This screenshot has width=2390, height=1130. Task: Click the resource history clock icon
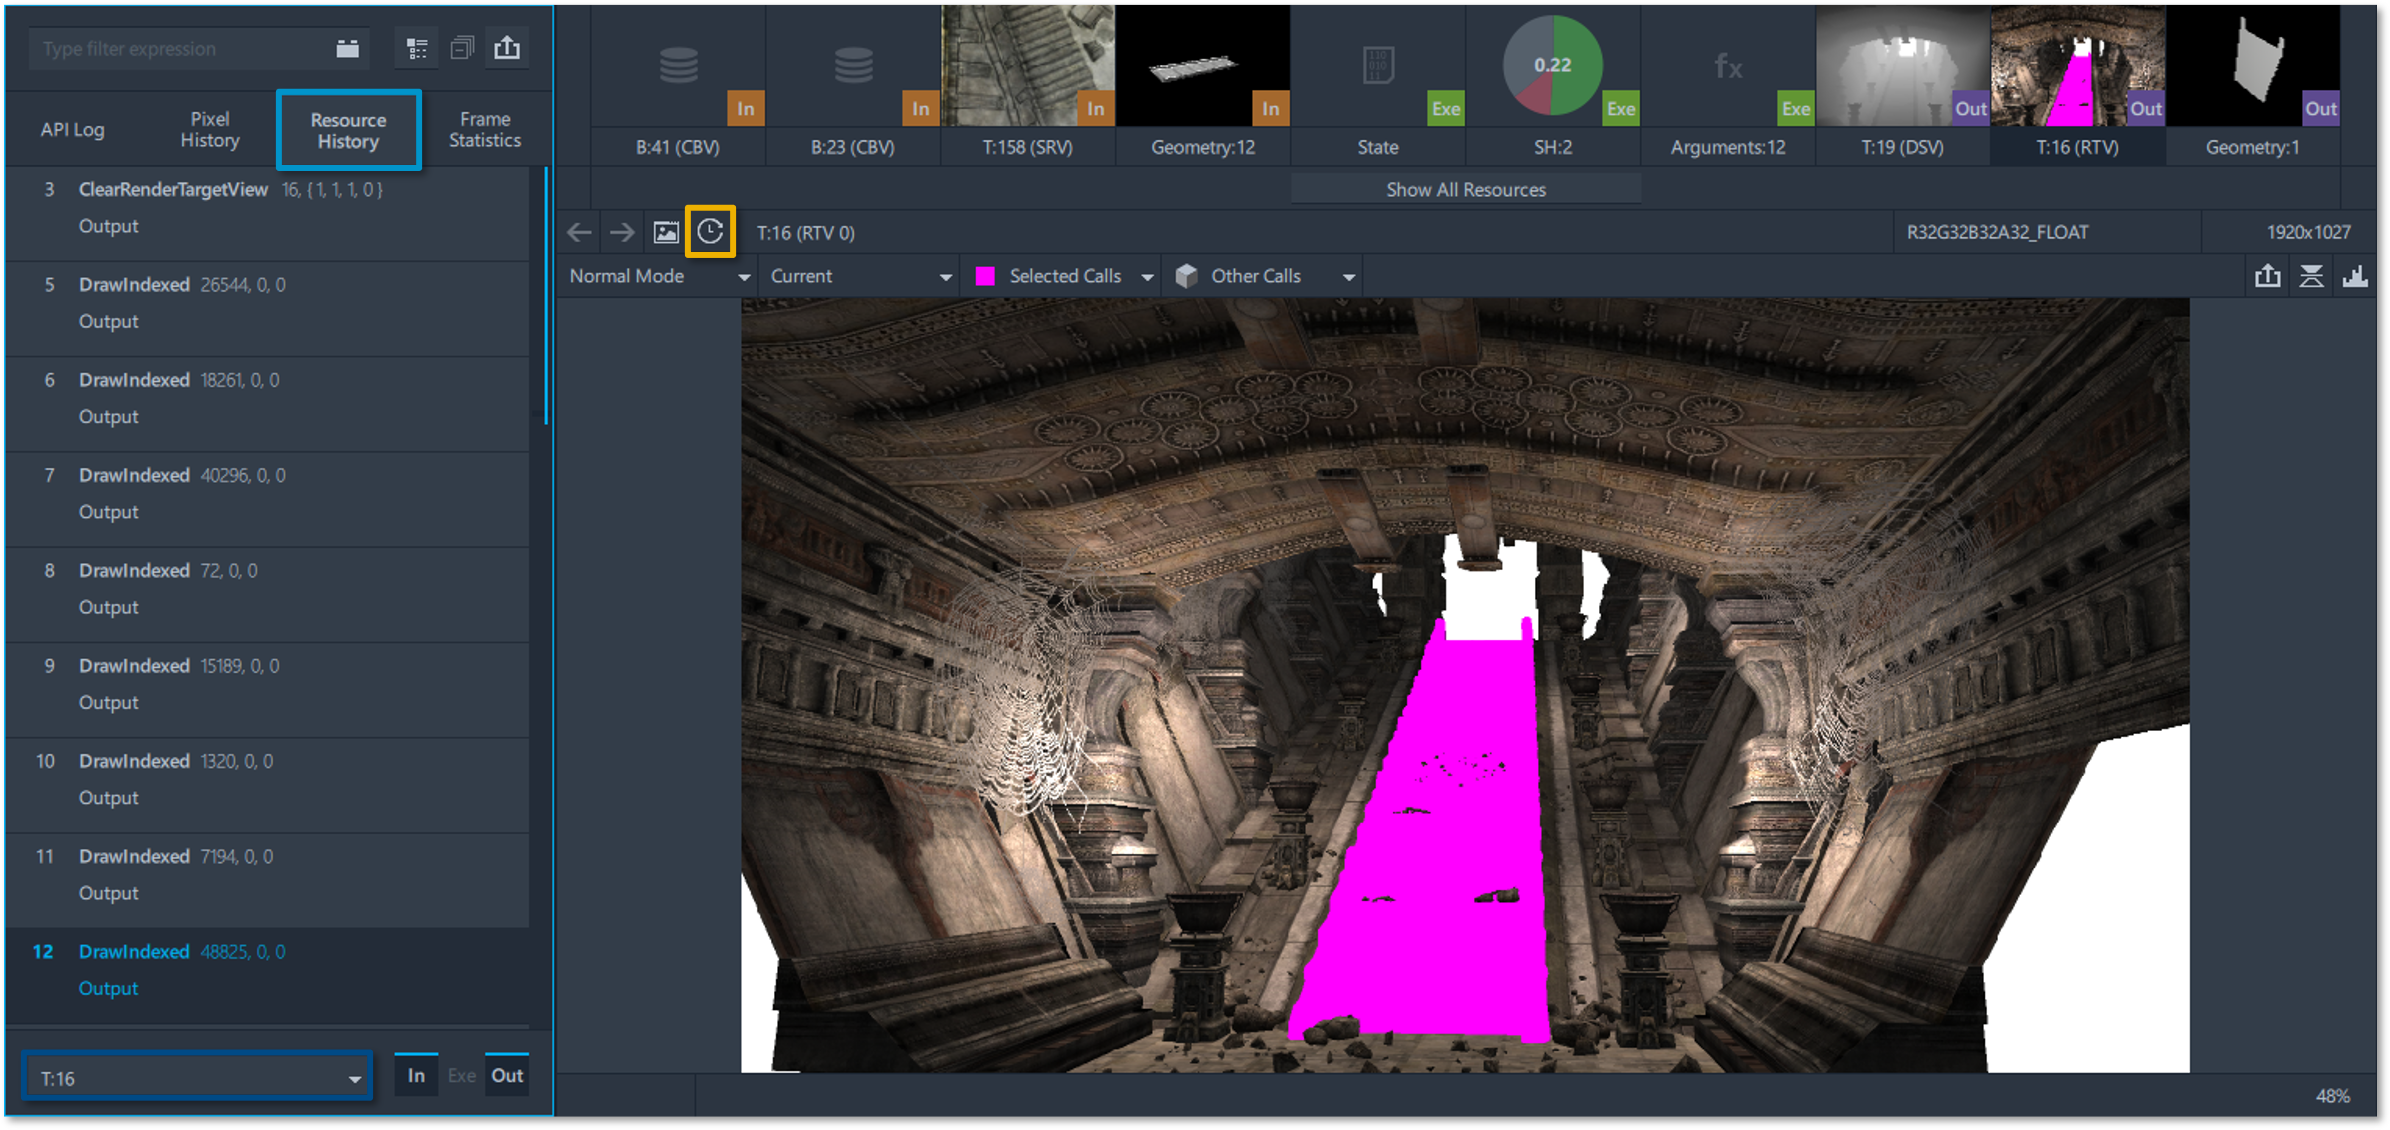point(710,232)
